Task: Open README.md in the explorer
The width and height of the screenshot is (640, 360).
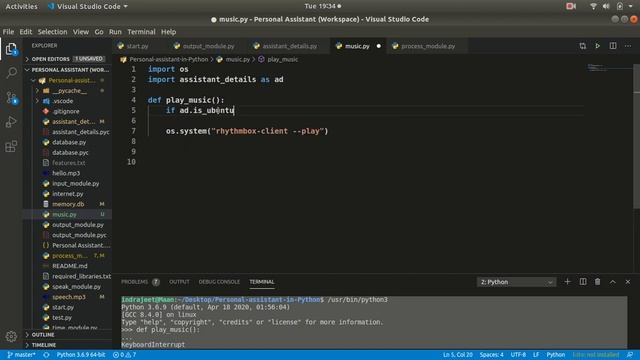Action: (x=67, y=266)
